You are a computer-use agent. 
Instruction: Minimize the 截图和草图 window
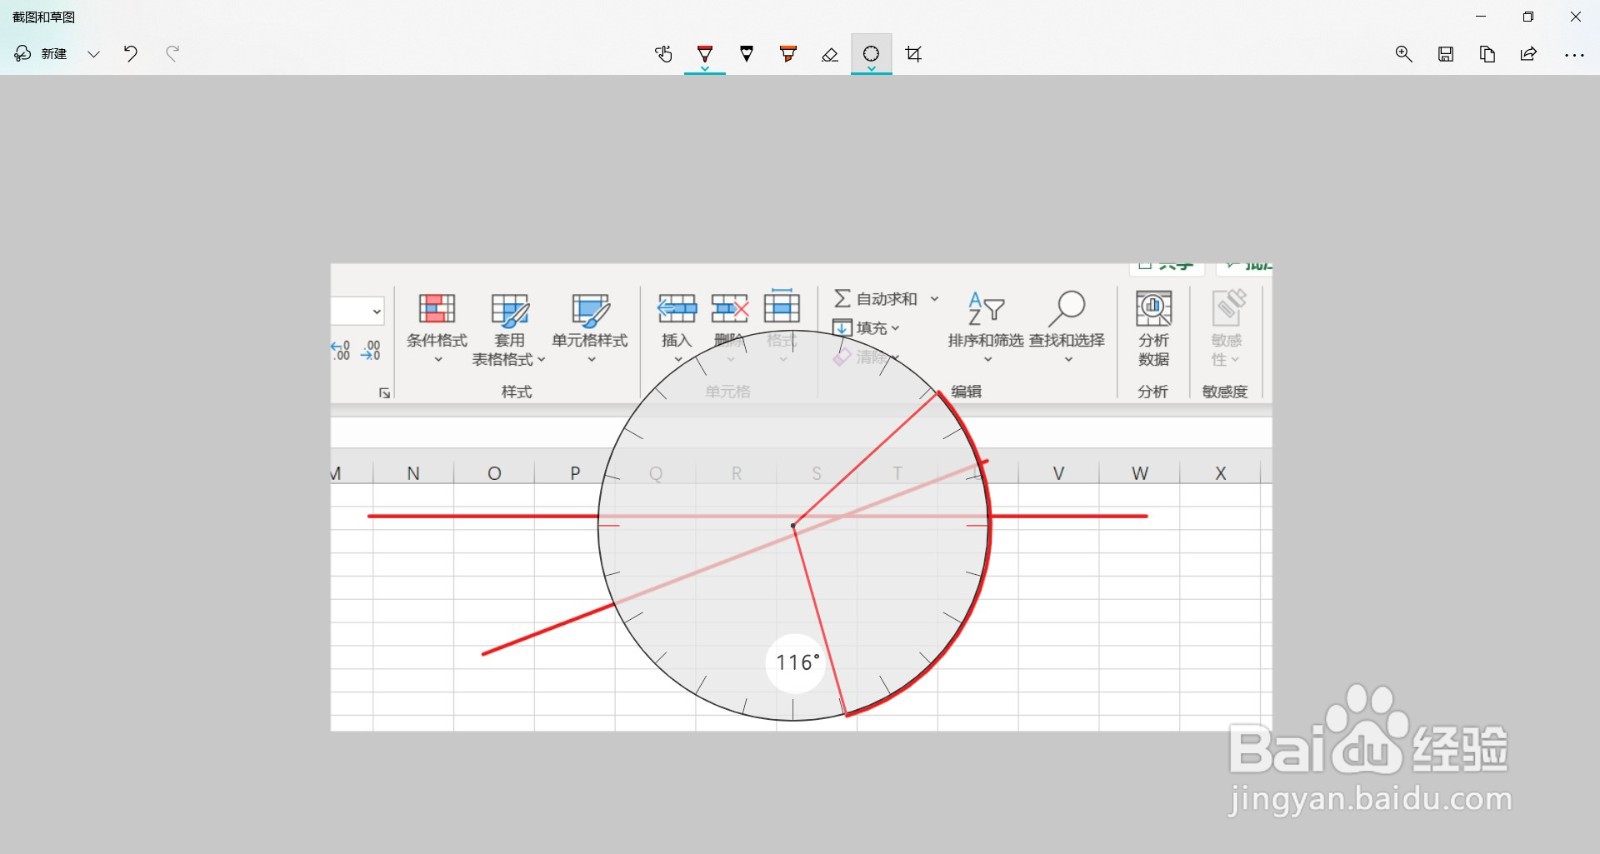pos(1481,17)
